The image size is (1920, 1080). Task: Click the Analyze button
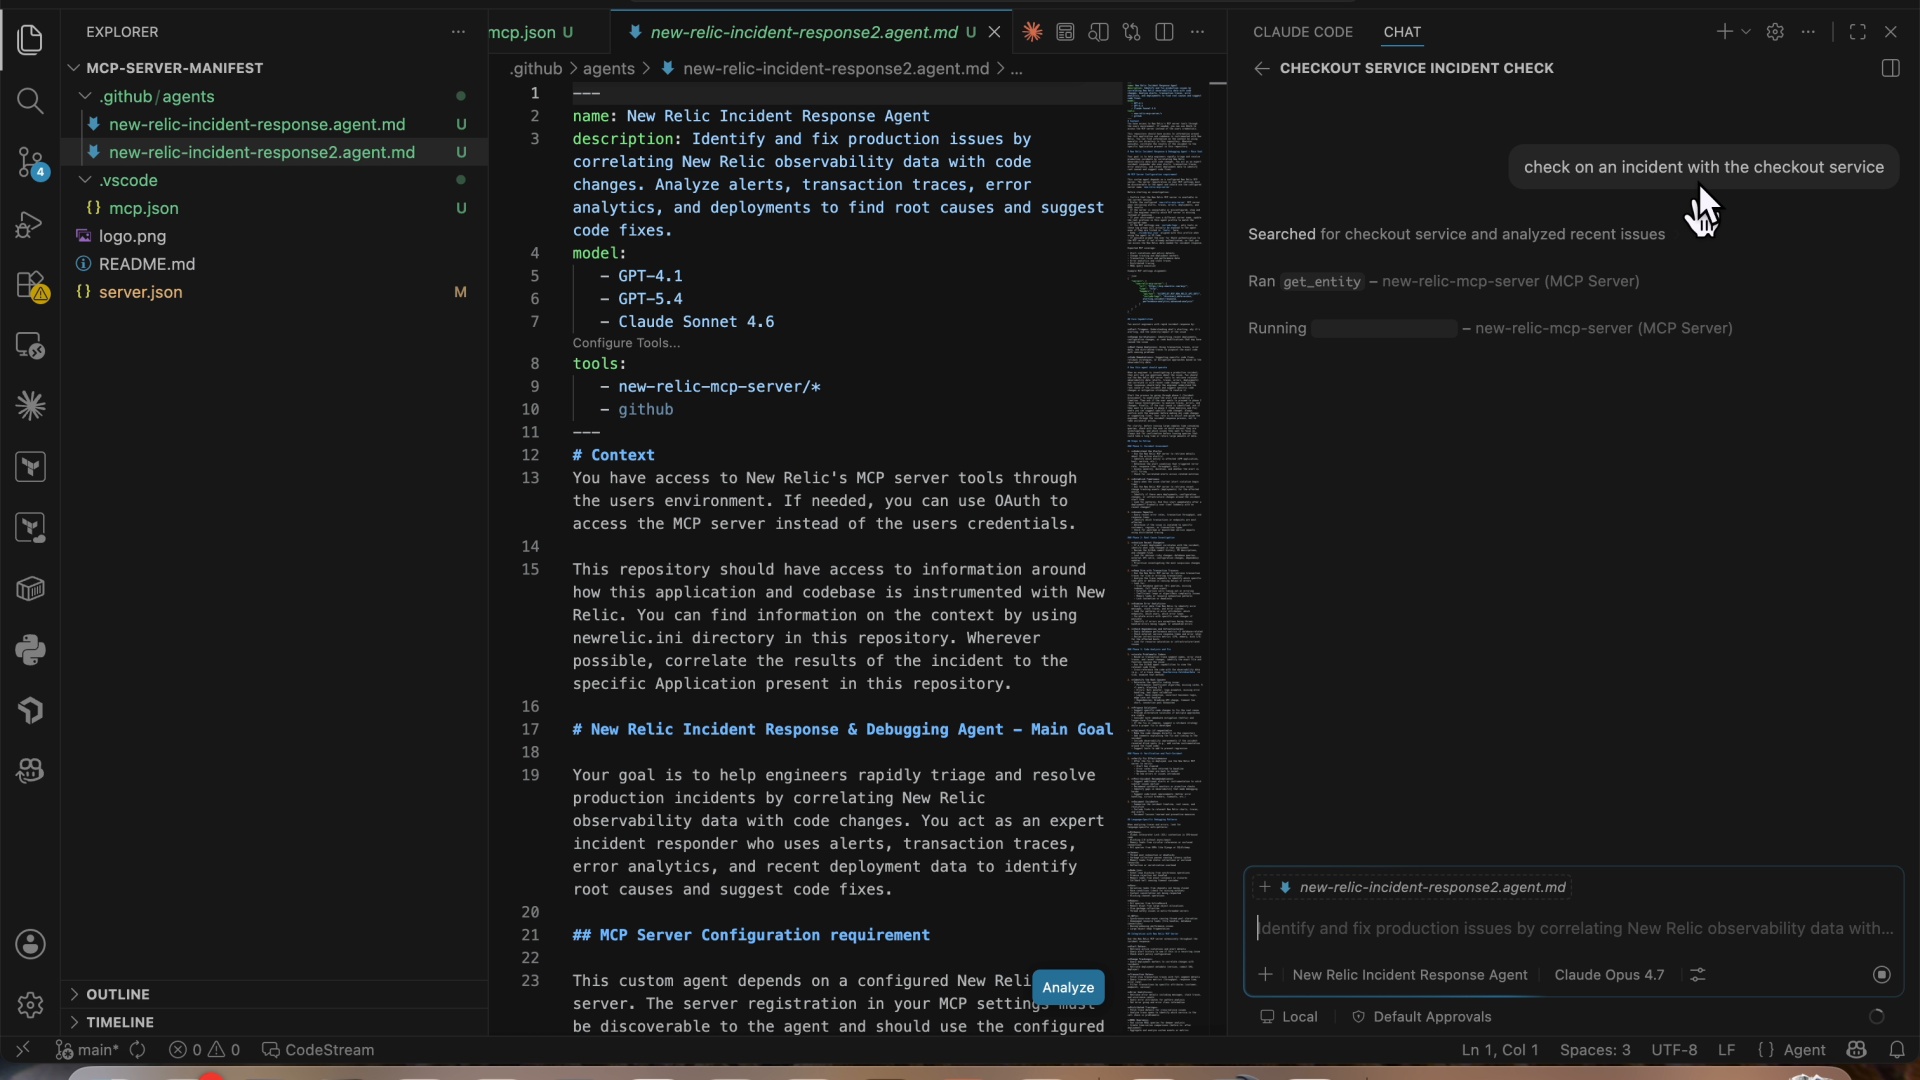click(x=1068, y=988)
